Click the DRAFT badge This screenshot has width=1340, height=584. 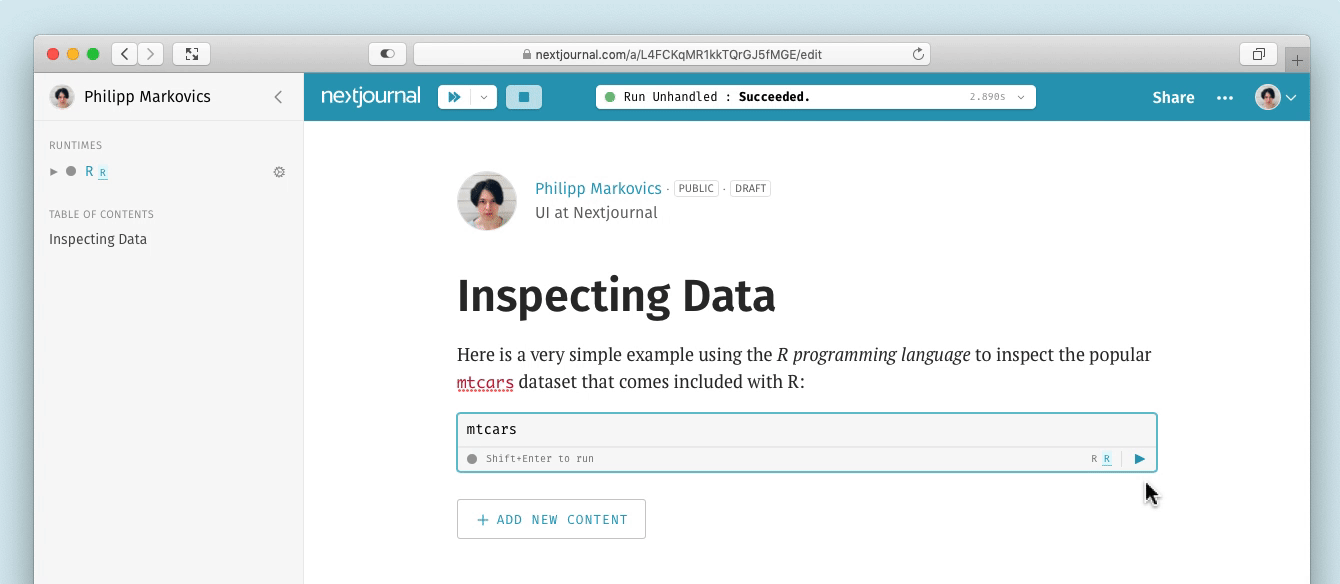point(750,188)
